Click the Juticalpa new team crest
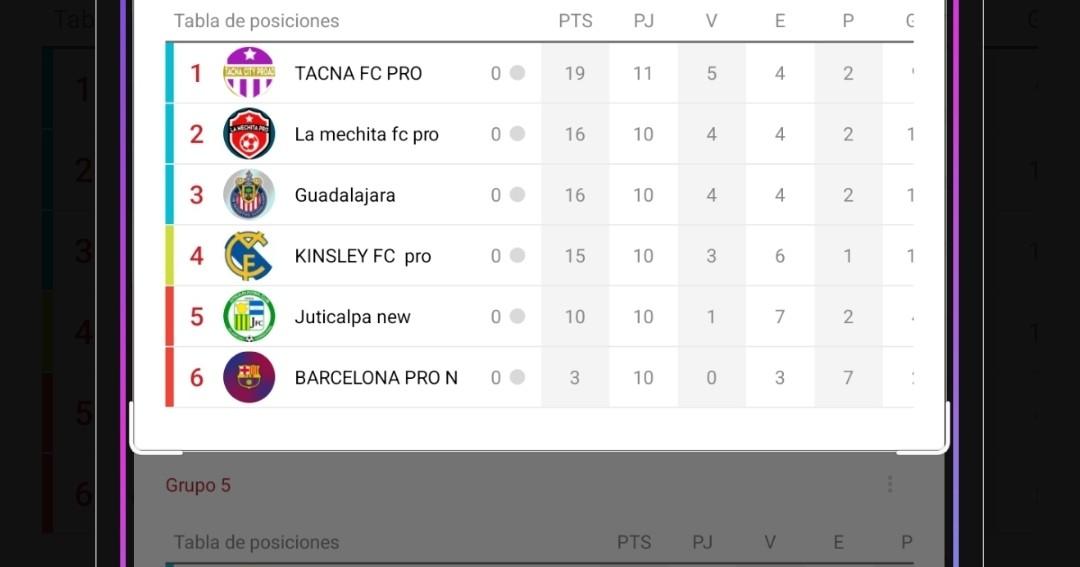The height and width of the screenshot is (567, 1080). tap(249, 317)
